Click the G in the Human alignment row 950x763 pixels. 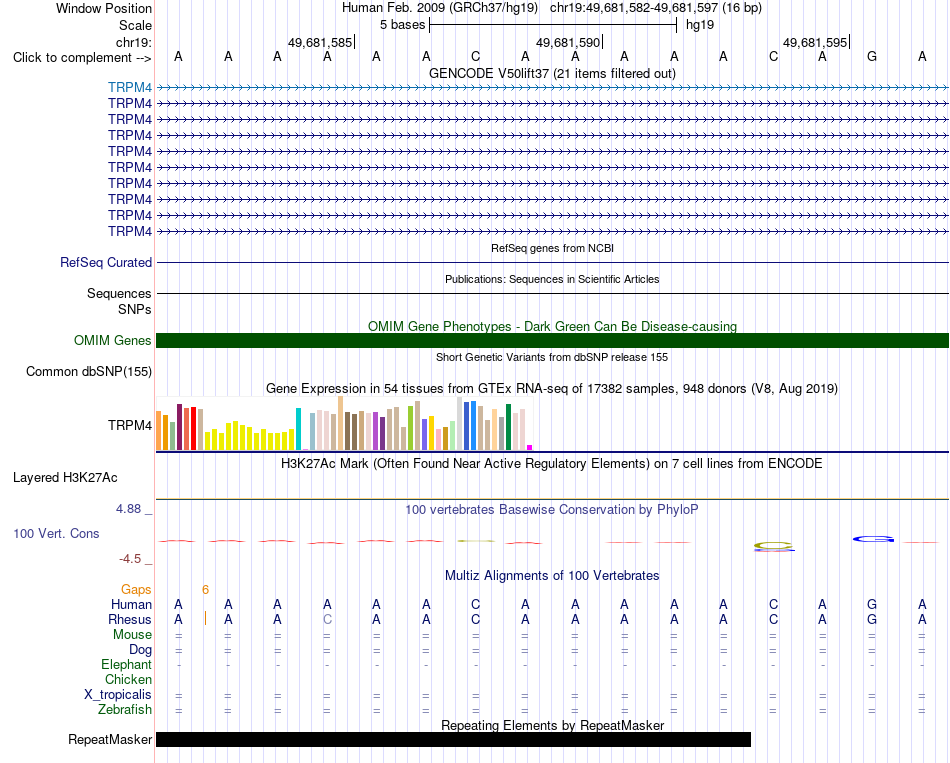click(x=872, y=604)
